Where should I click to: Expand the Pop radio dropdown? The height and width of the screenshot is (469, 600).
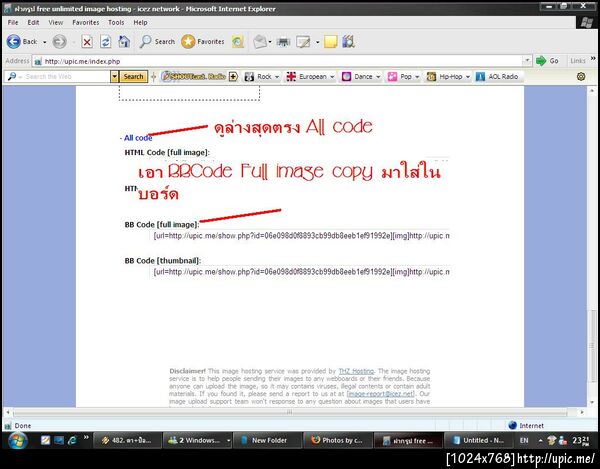point(417,77)
